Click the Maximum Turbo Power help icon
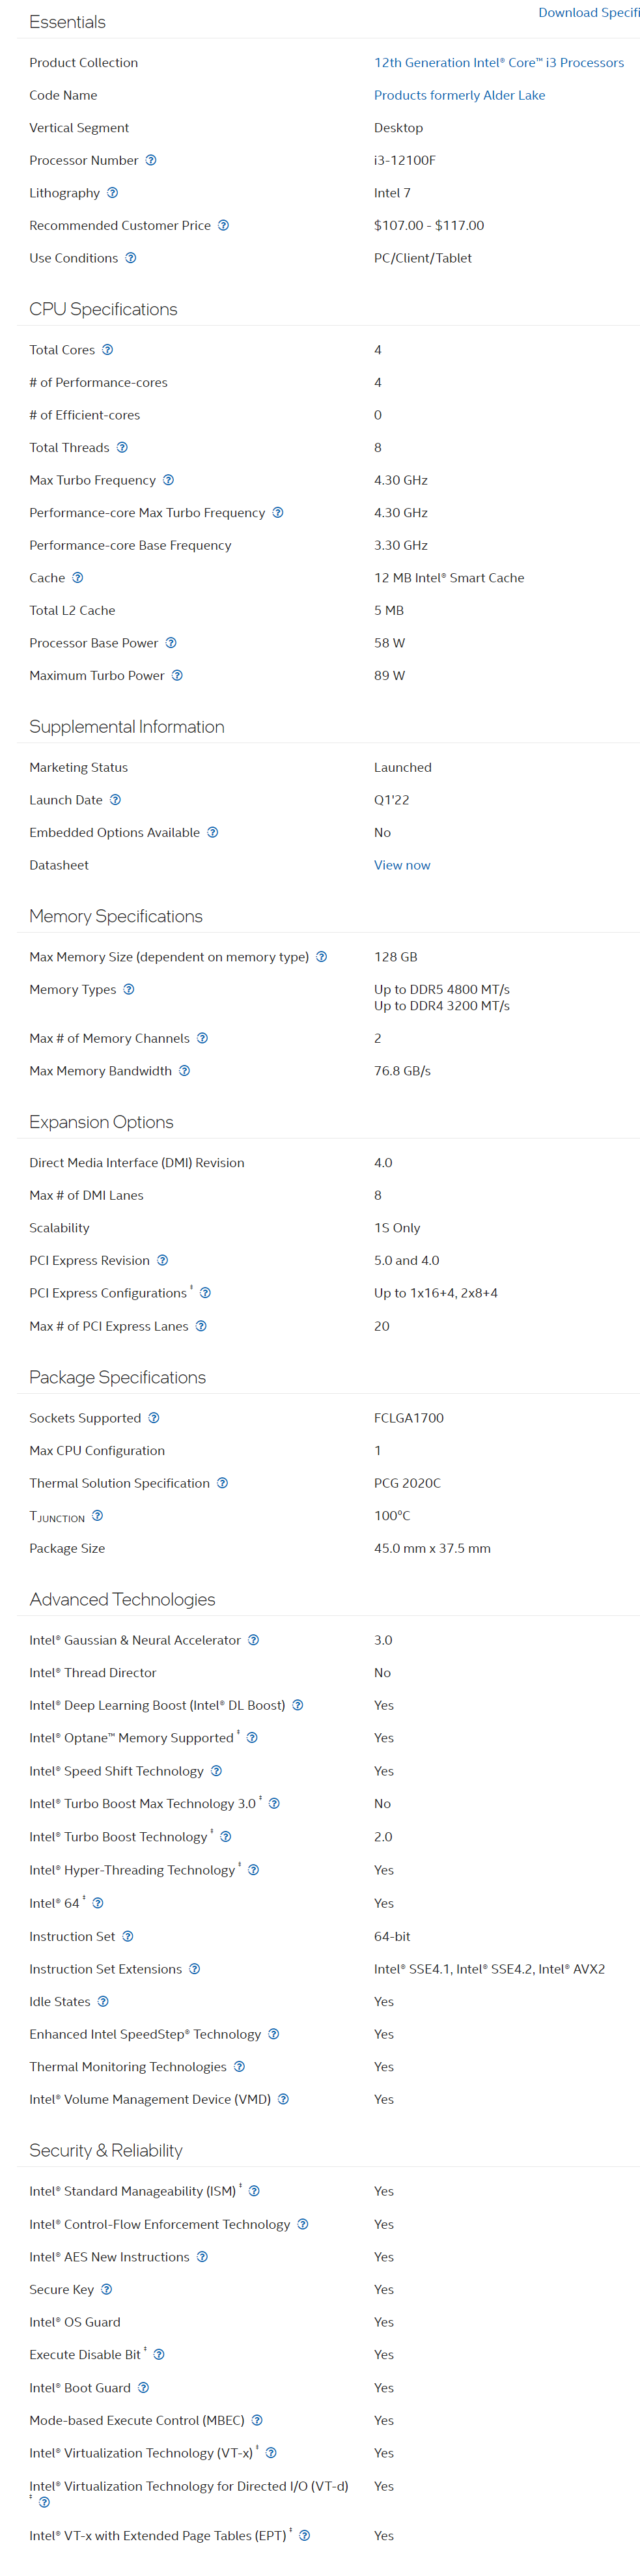This screenshot has width=640, height=2576. pyautogui.click(x=177, y=676)
